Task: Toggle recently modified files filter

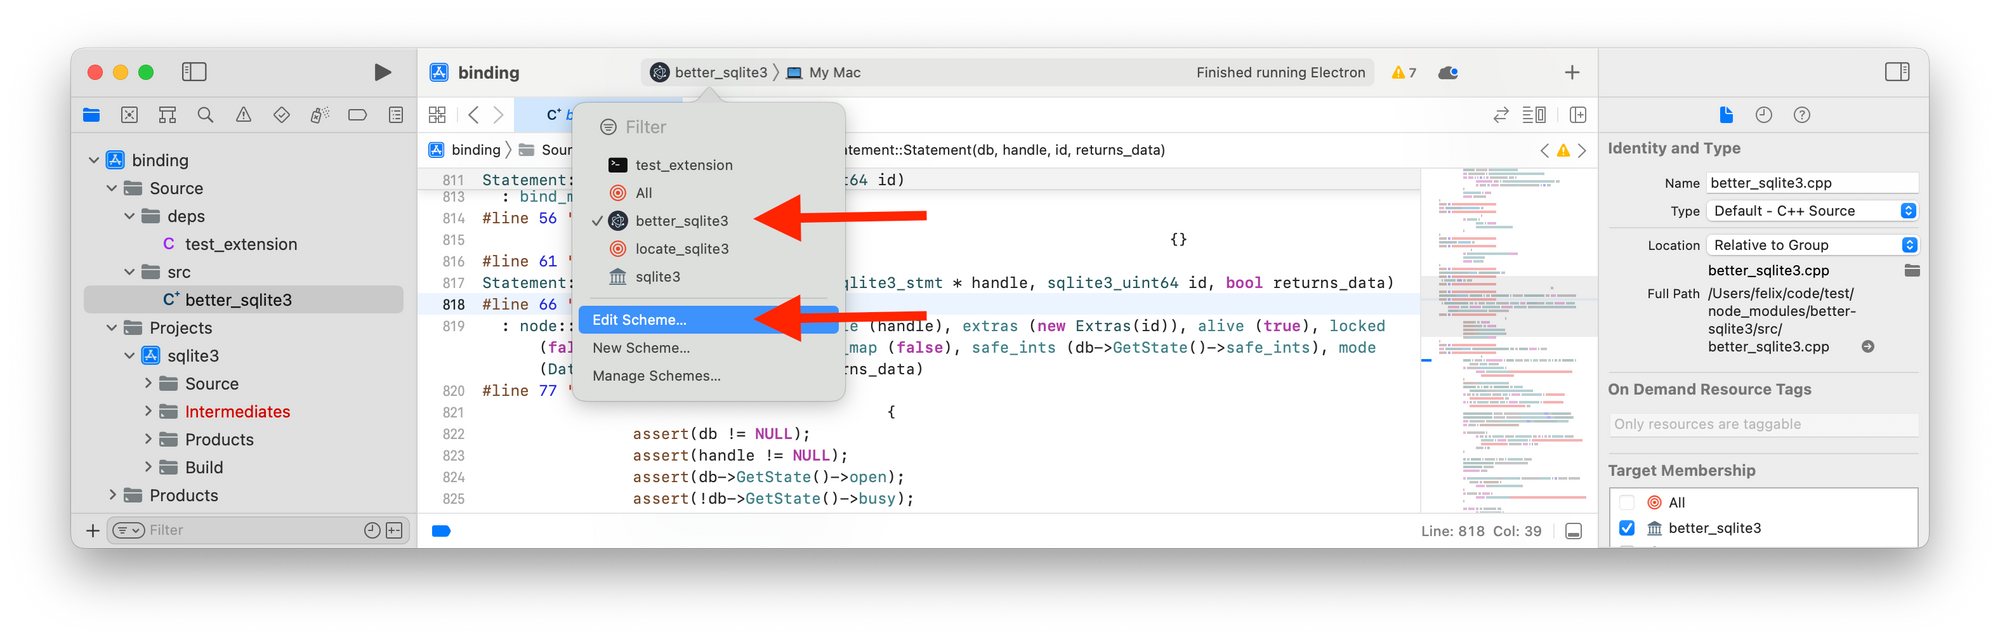Action: coord(372,530)
